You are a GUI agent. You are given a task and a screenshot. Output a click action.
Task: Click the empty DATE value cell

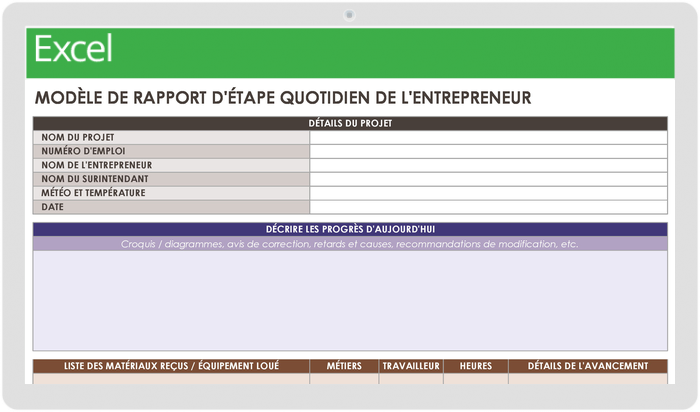[x=488, y=207]
